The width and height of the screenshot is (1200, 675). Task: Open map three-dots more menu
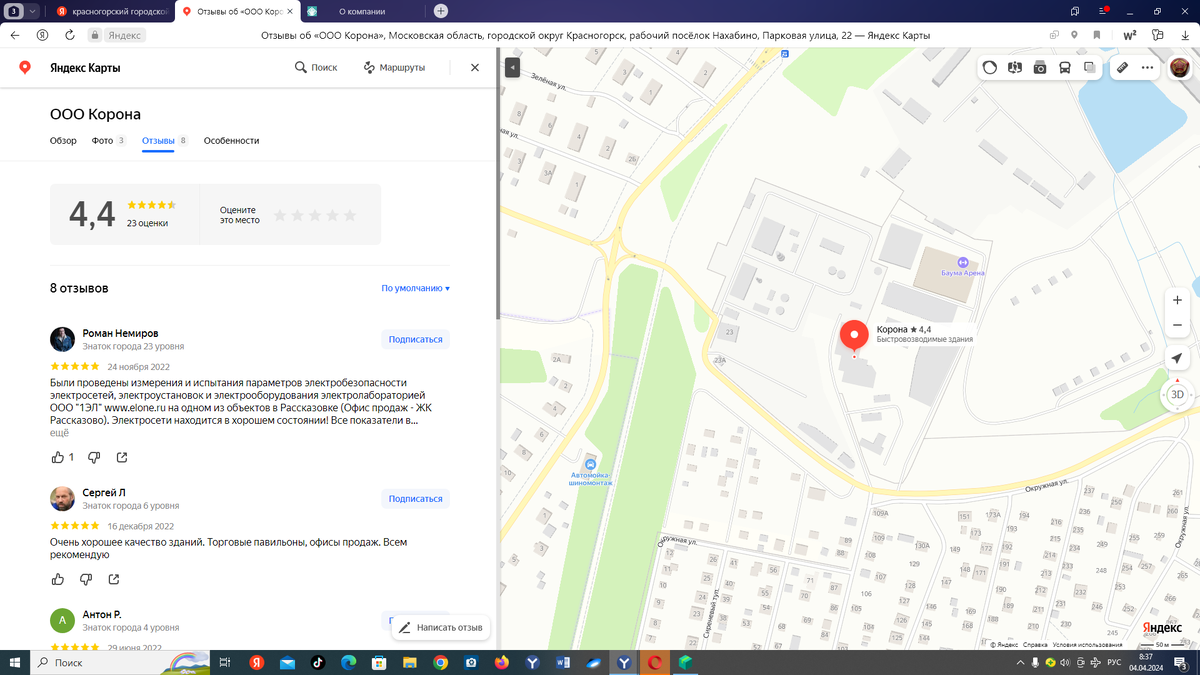point(1147,68)
